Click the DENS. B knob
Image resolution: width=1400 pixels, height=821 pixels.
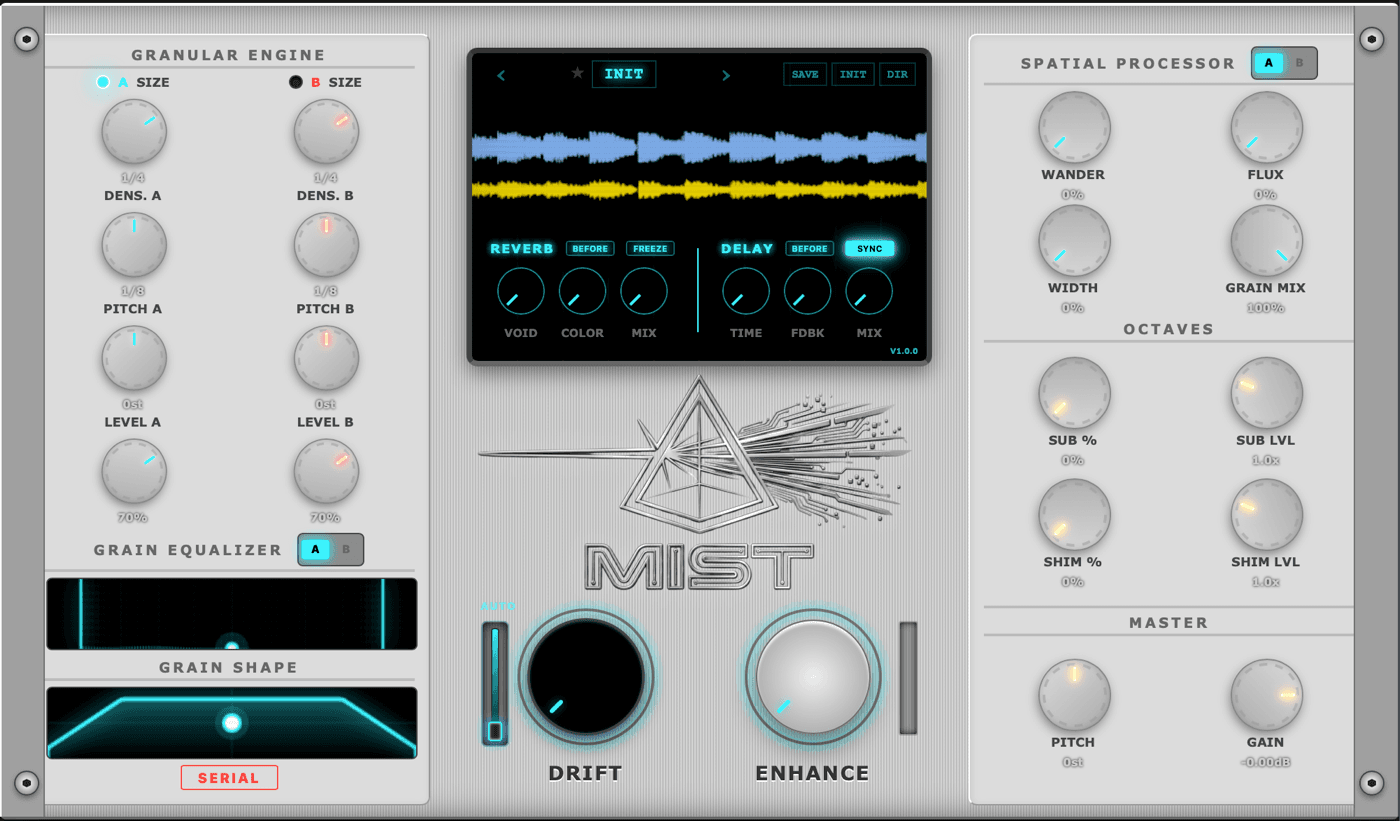pos(326,245)
